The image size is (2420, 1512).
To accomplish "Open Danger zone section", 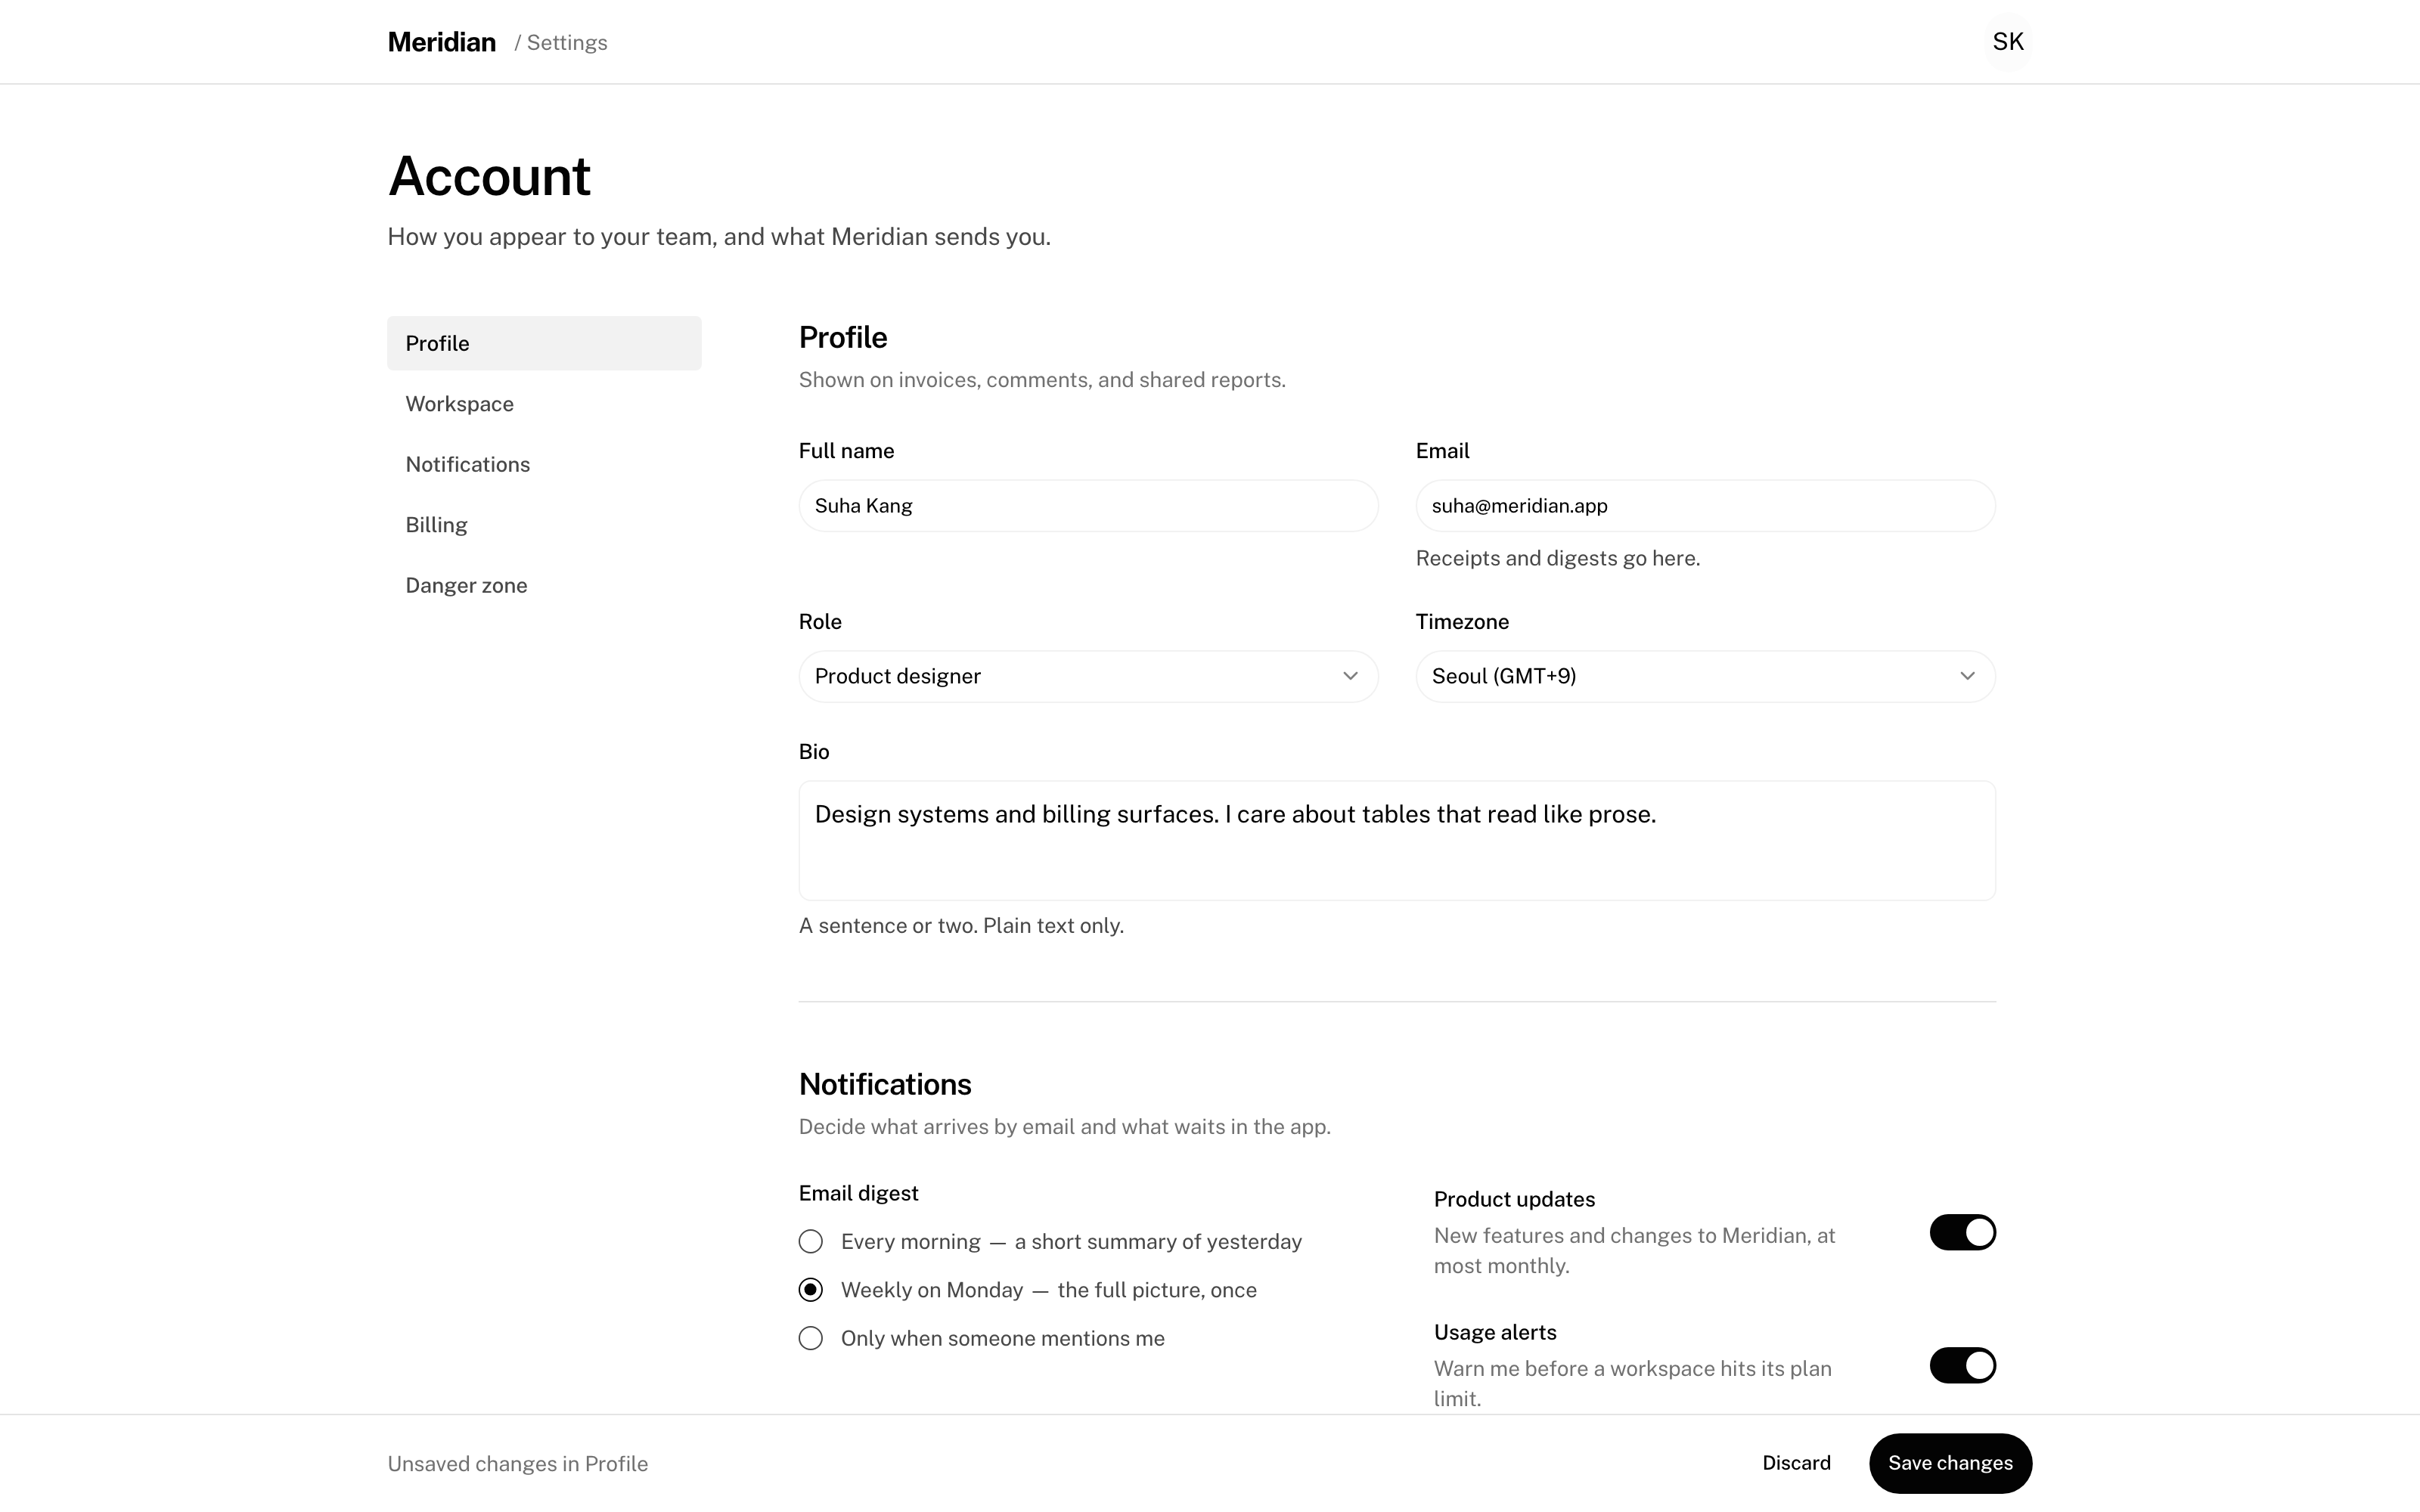I will (x=544, y=585).
